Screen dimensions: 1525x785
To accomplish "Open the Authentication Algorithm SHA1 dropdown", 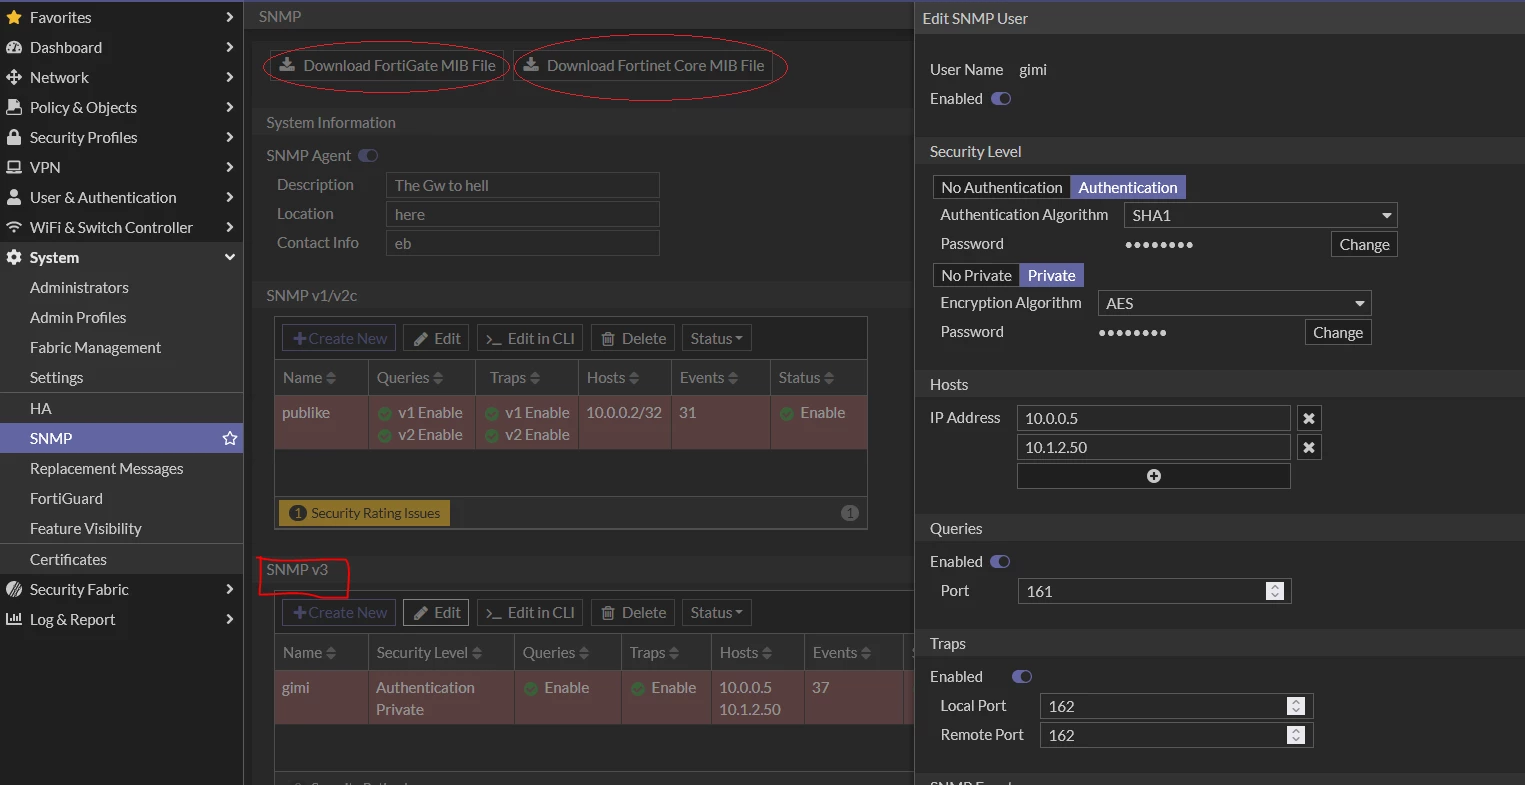I will point(1260,215).
